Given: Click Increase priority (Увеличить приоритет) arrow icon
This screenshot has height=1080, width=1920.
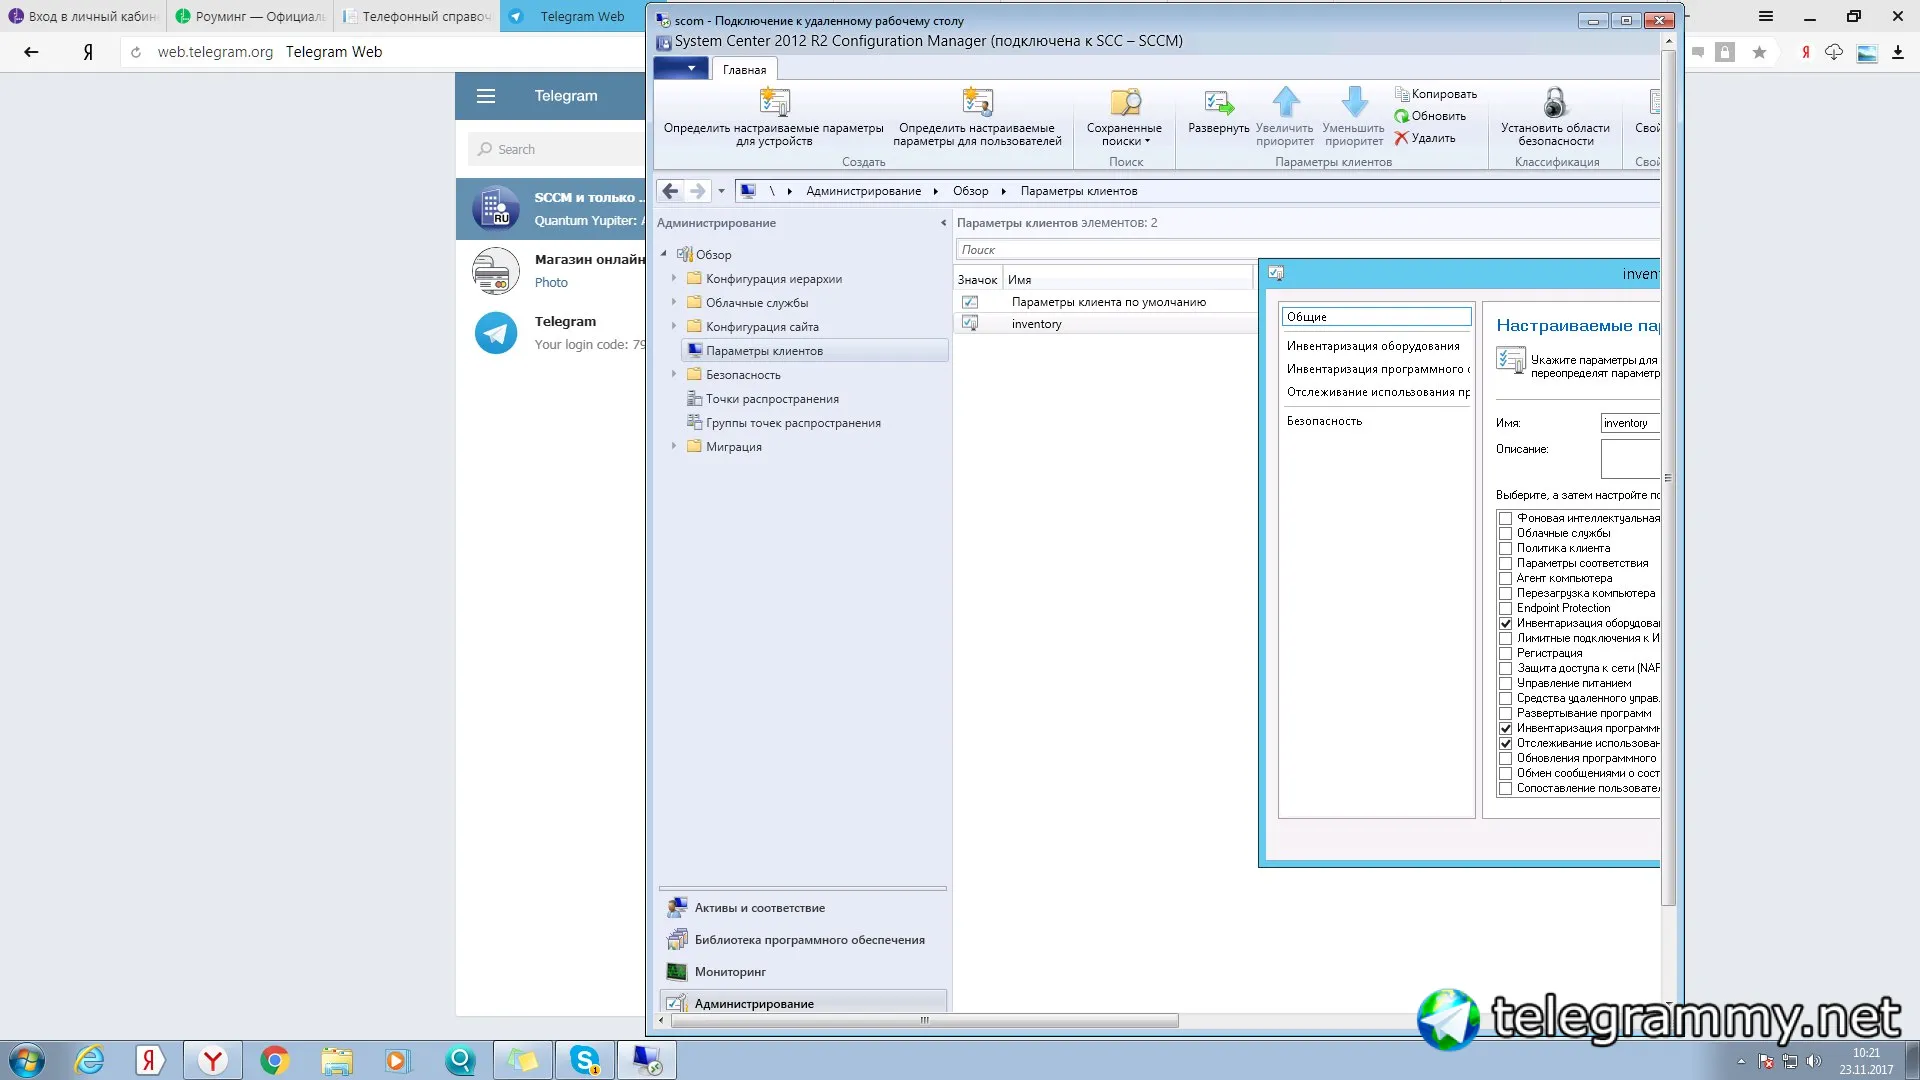Looking at the screenshot, I should (x=1286, y=101).
